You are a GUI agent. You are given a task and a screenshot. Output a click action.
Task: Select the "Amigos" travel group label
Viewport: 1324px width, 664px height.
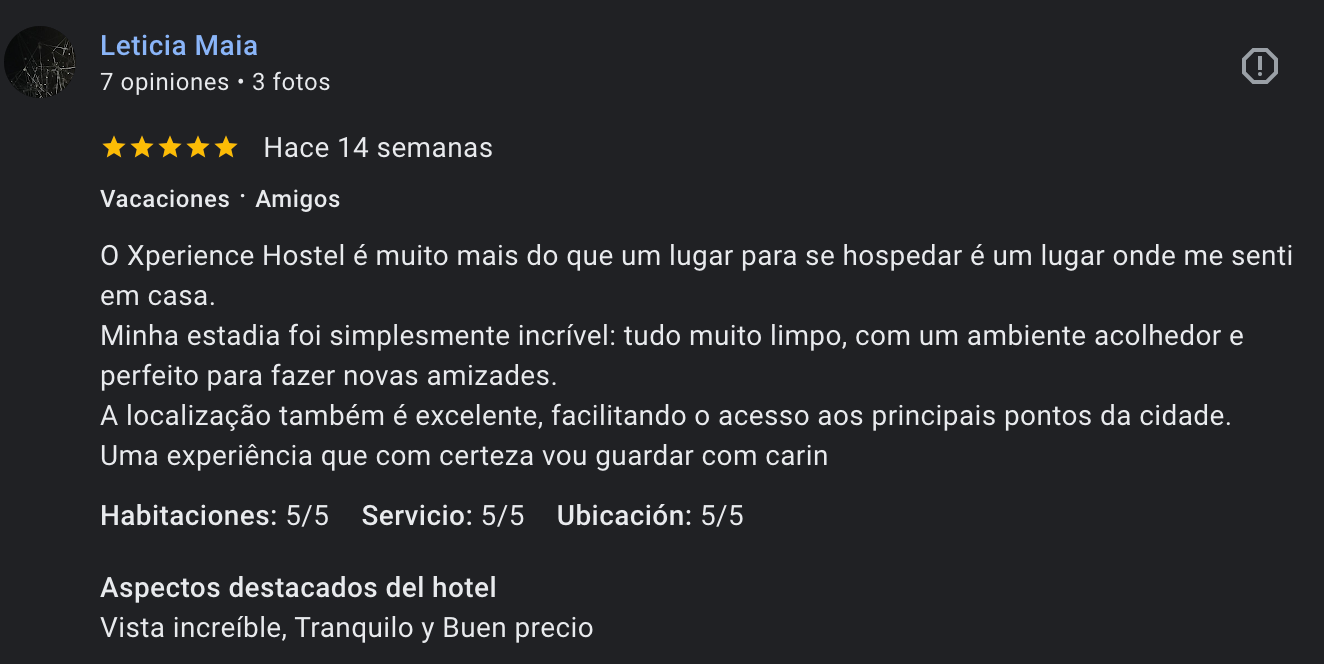298,199
